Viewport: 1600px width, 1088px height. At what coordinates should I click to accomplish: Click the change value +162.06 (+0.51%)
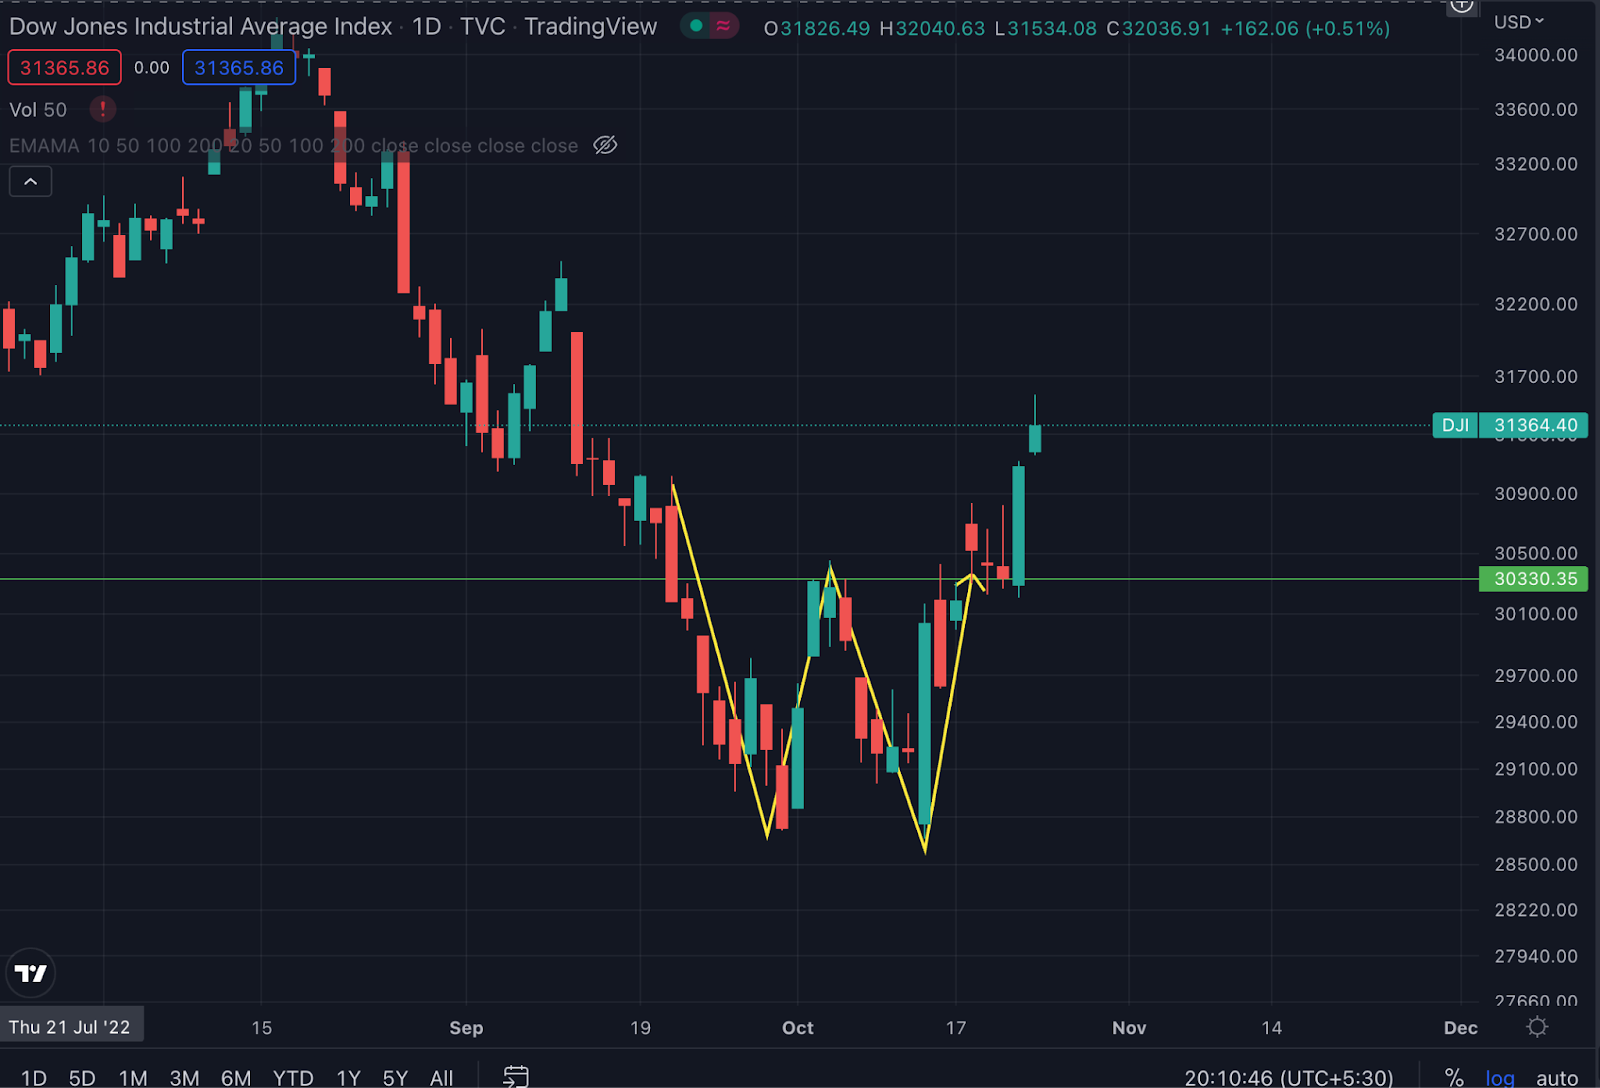1305,29
